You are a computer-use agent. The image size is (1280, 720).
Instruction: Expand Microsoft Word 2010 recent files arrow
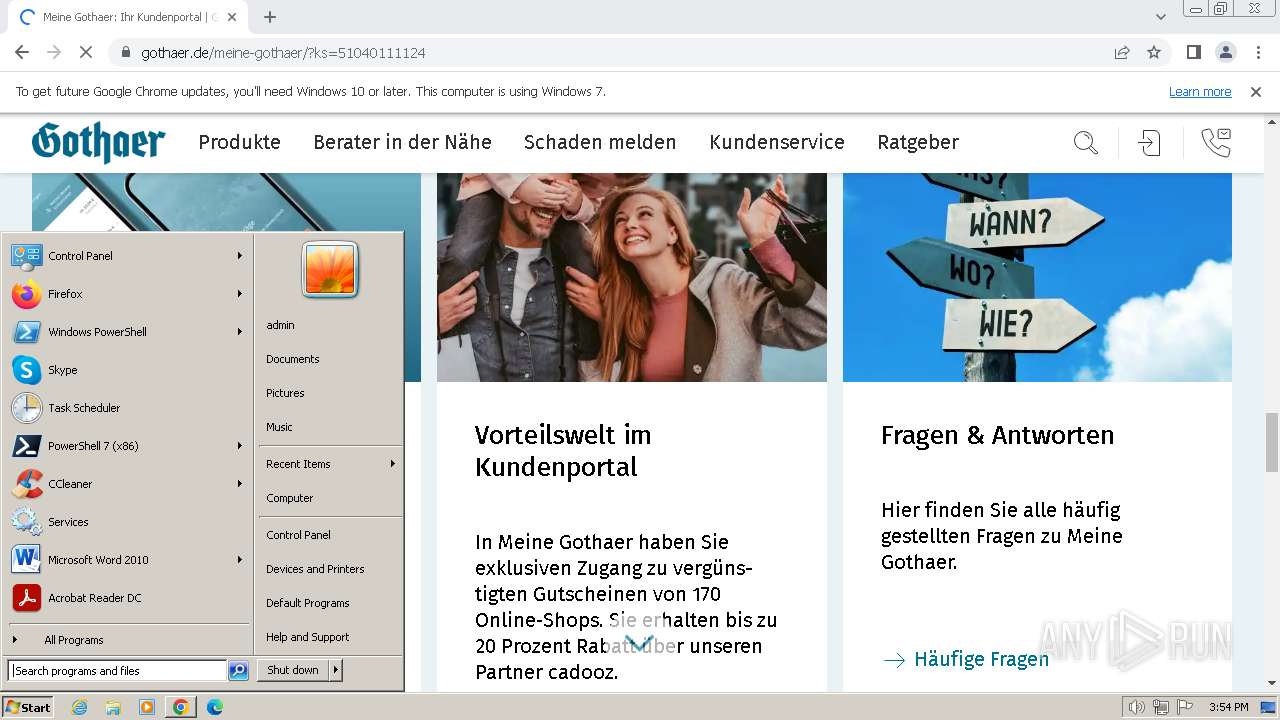pyautogui.click(x=240, y=560)
